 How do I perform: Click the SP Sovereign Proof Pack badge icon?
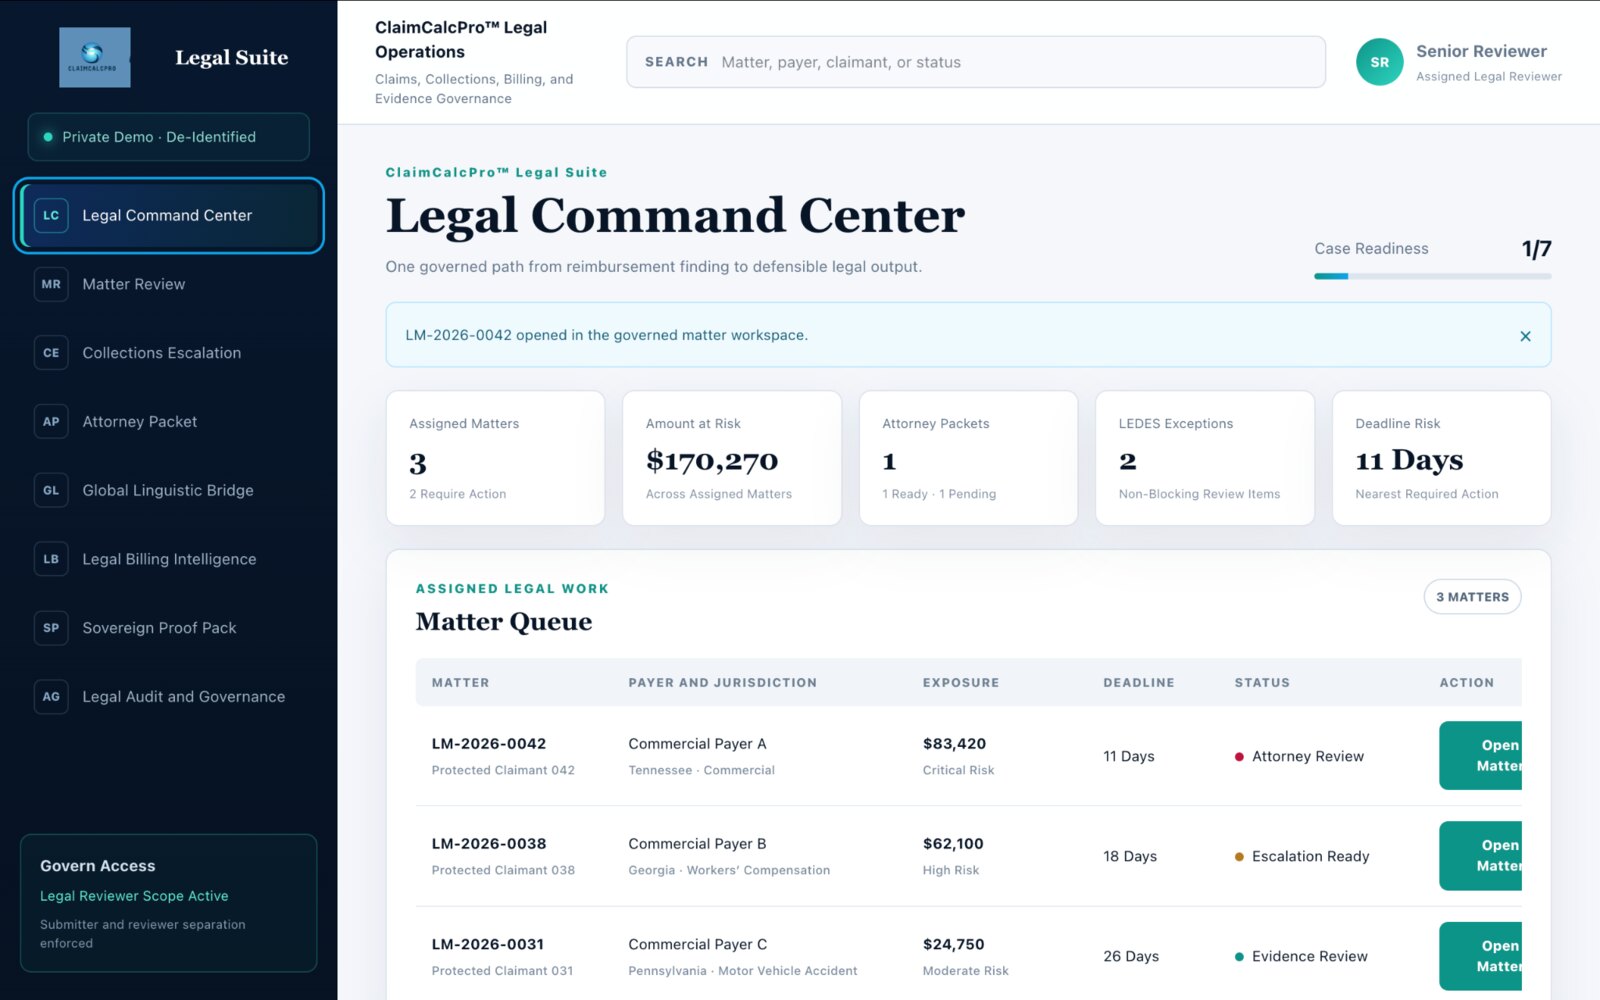tap(51, 628)
